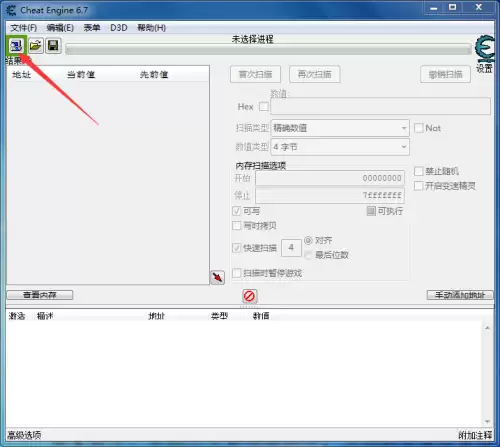500x447 pixels.
Task: Click the process progress bar
Action: 269,50
